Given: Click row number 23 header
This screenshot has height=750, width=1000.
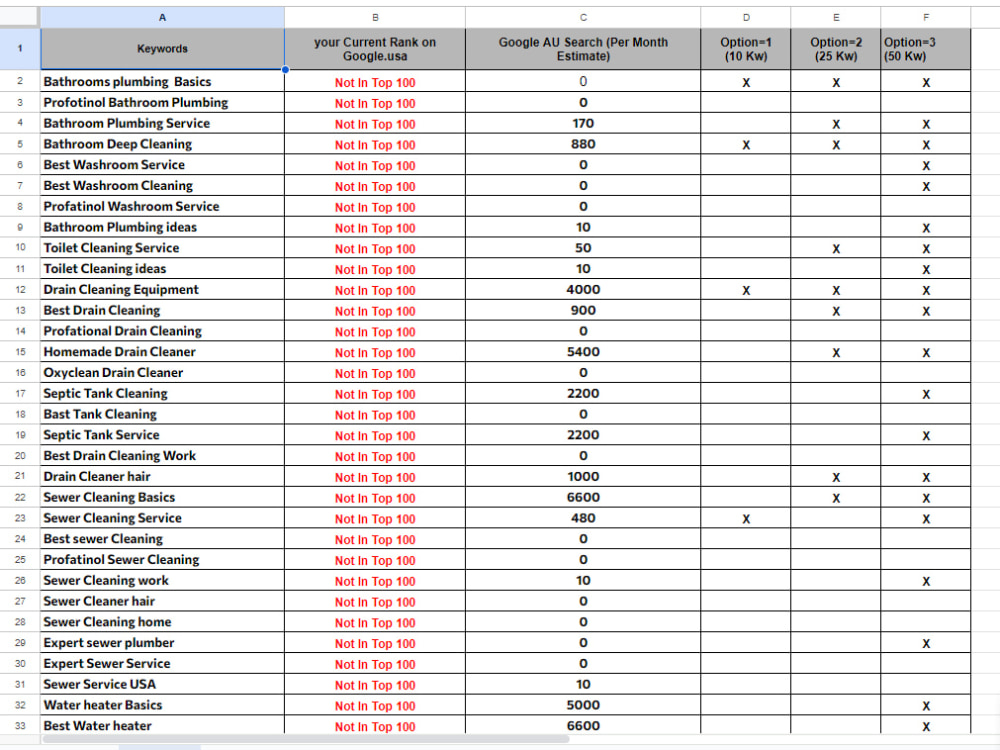Looking at the screenshot, I should tap(20, 518).
